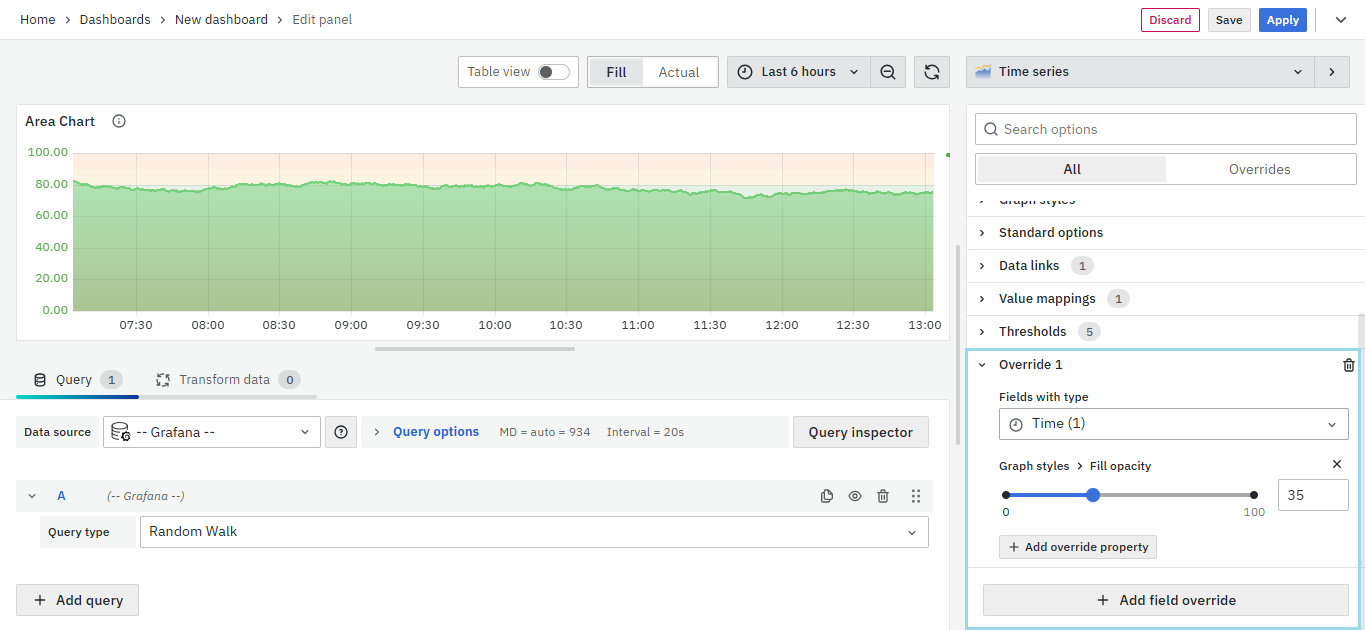Toggle the Table view switch
1365x630 pixels.
tap(553, 72)
